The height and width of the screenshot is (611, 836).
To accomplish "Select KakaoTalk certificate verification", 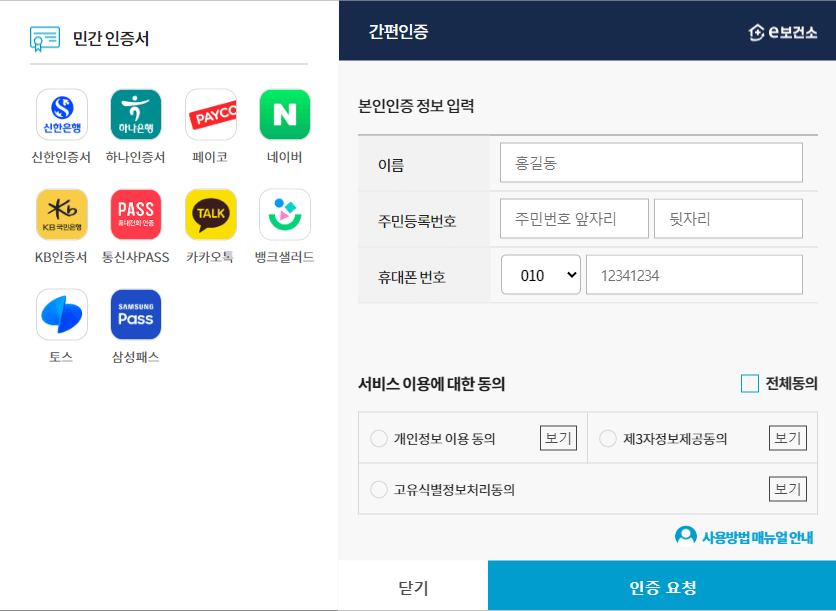I will [x=210, y=214].
